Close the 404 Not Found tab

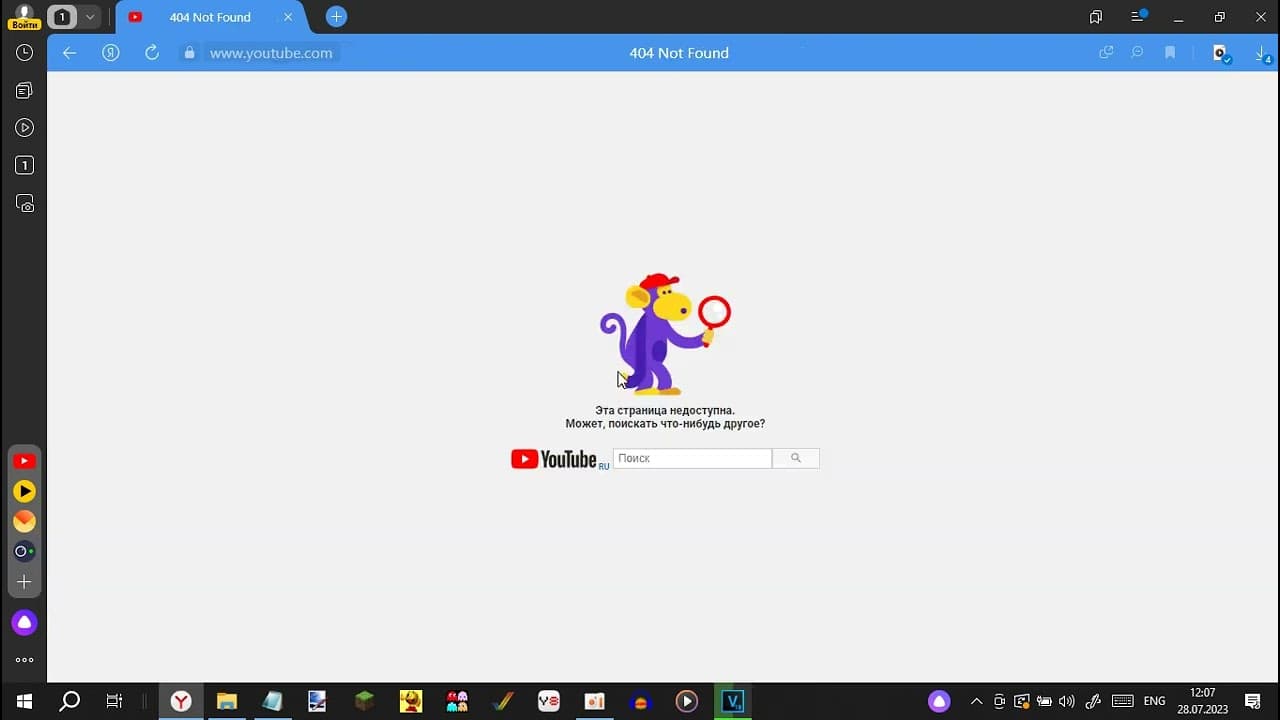[289, 17]
